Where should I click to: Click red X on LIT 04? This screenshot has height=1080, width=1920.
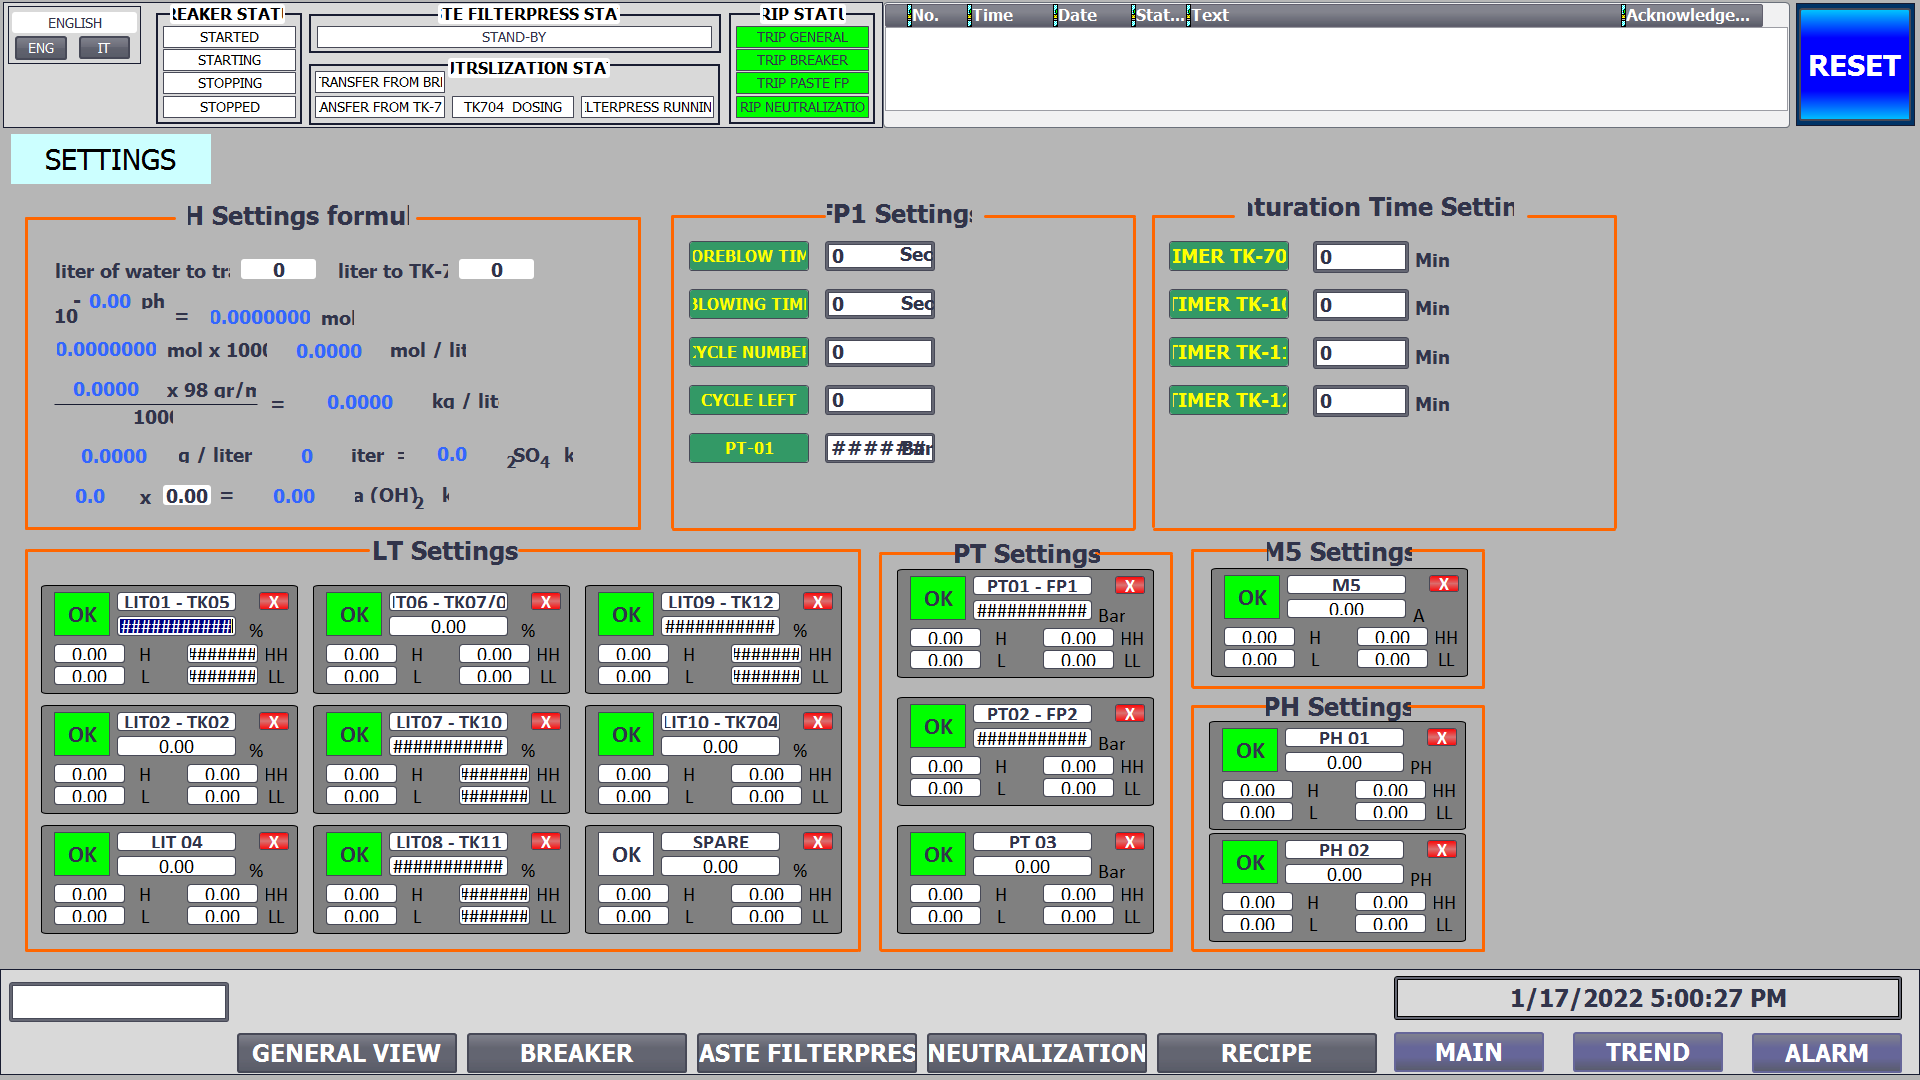(274, 842)
